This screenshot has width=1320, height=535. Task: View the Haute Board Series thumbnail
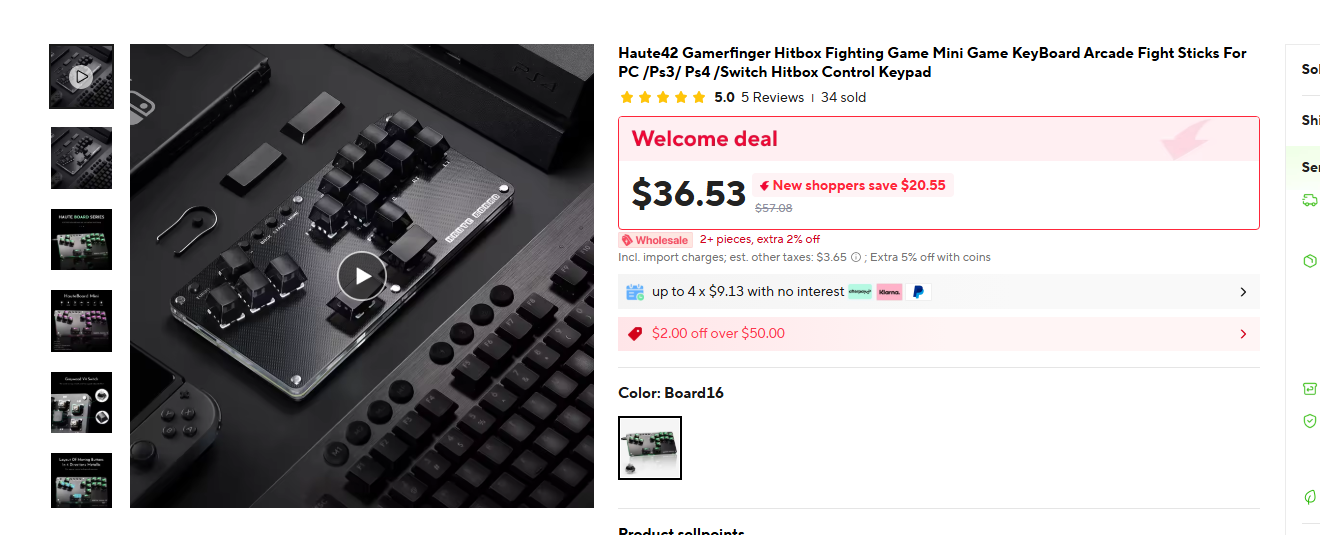(x=81, y=239)
